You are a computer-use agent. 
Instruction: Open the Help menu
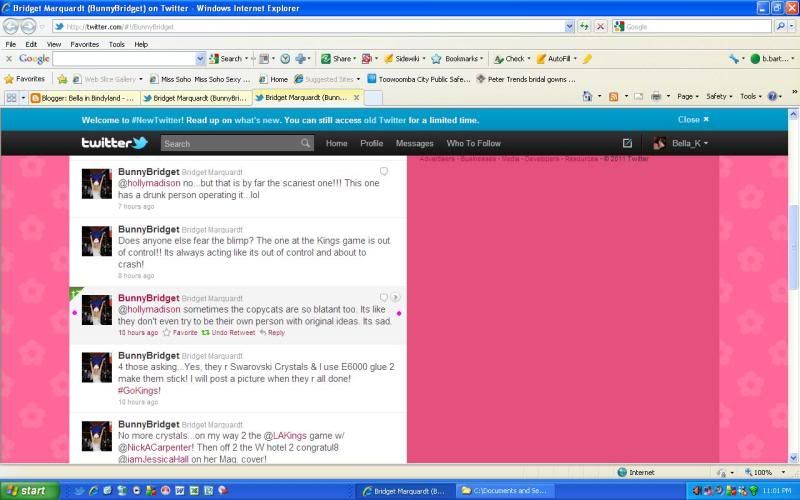click(x=141, y=44)
